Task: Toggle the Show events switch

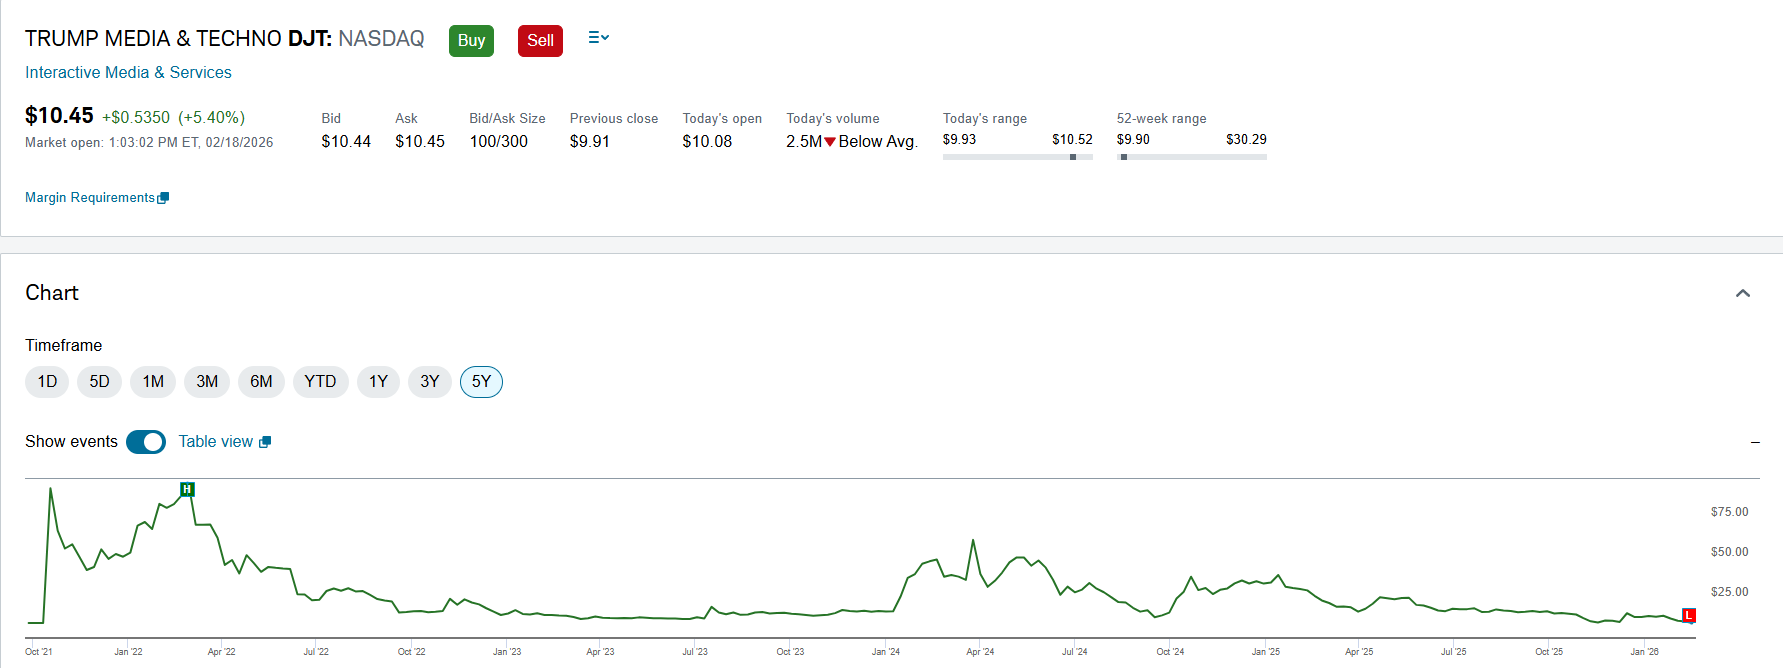Action: click(146, 442)
